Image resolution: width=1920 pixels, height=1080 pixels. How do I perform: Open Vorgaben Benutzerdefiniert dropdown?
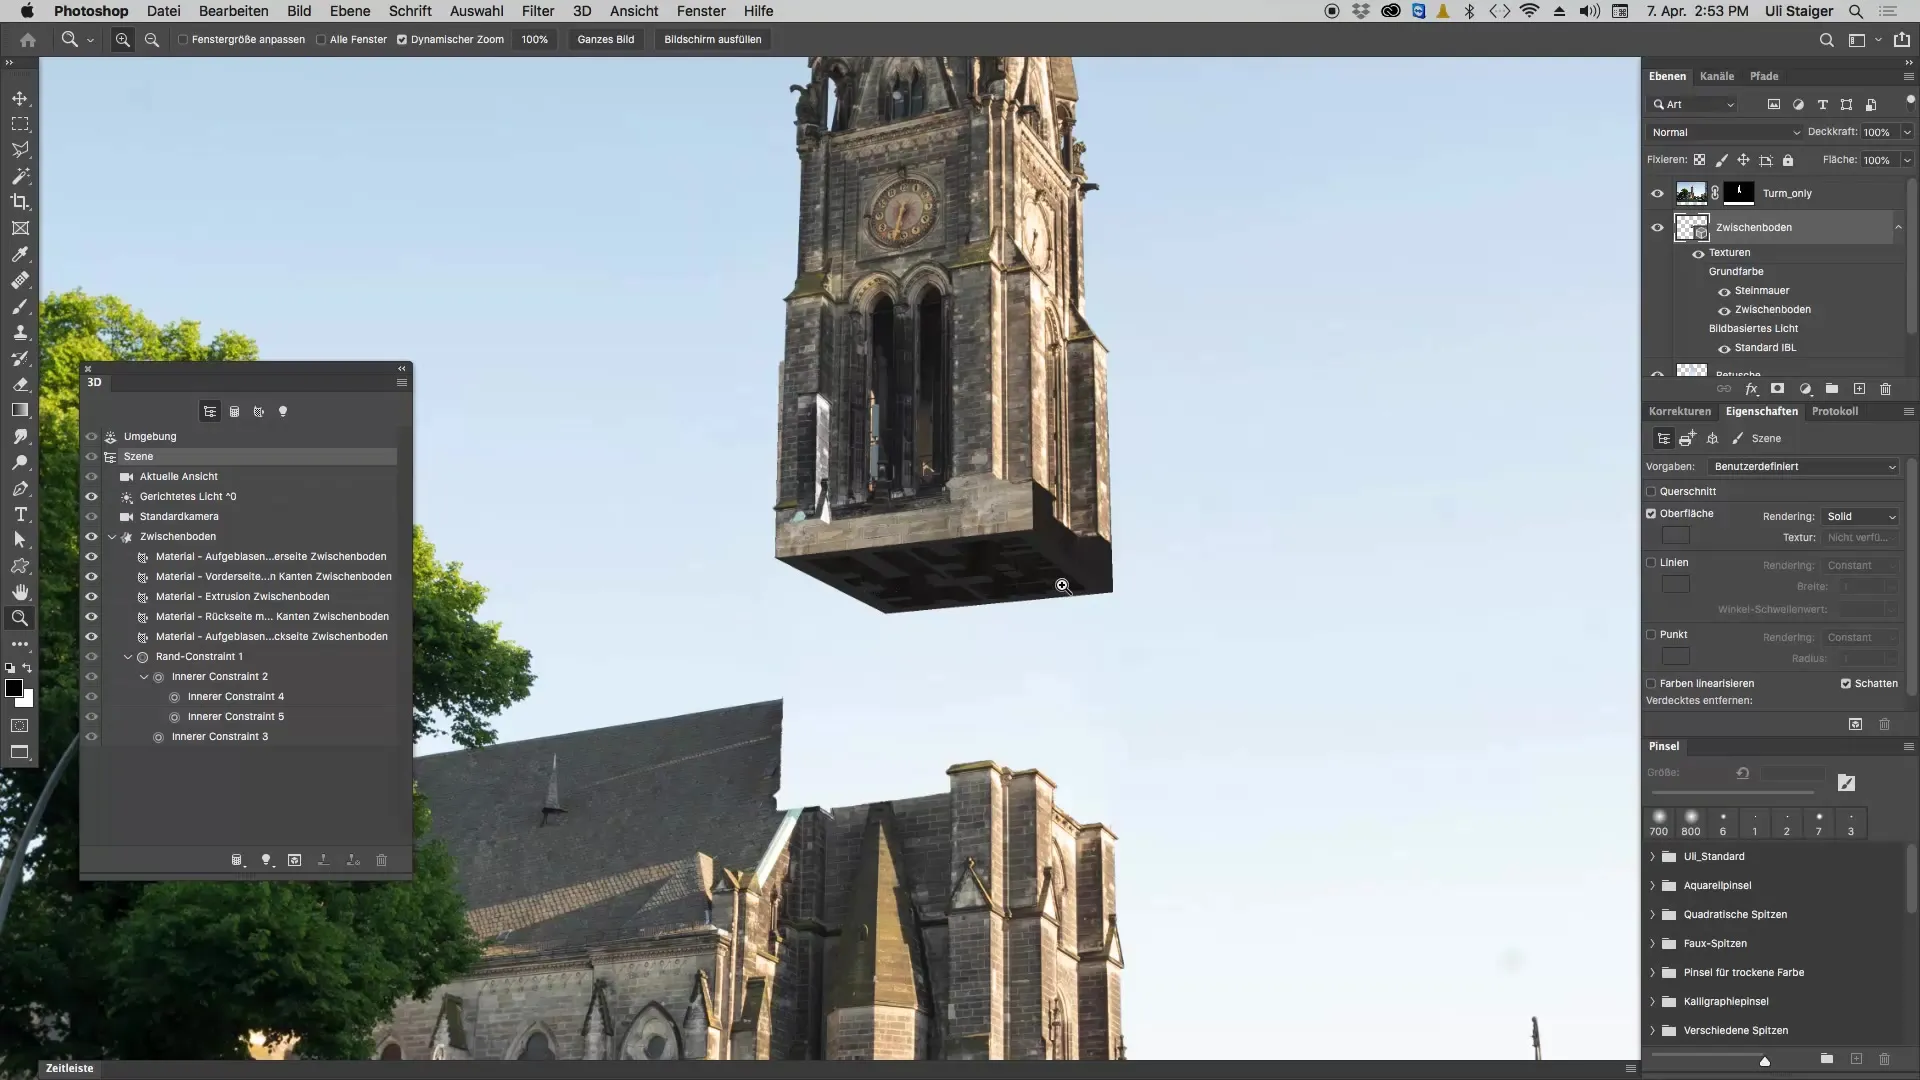pos(1804,466)
